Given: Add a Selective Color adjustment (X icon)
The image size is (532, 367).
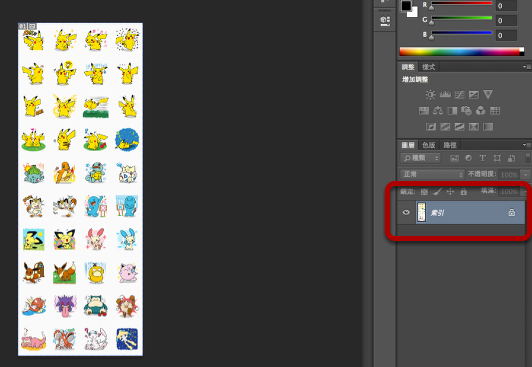Looking at the screenshot, I should [x=474, y=127].
